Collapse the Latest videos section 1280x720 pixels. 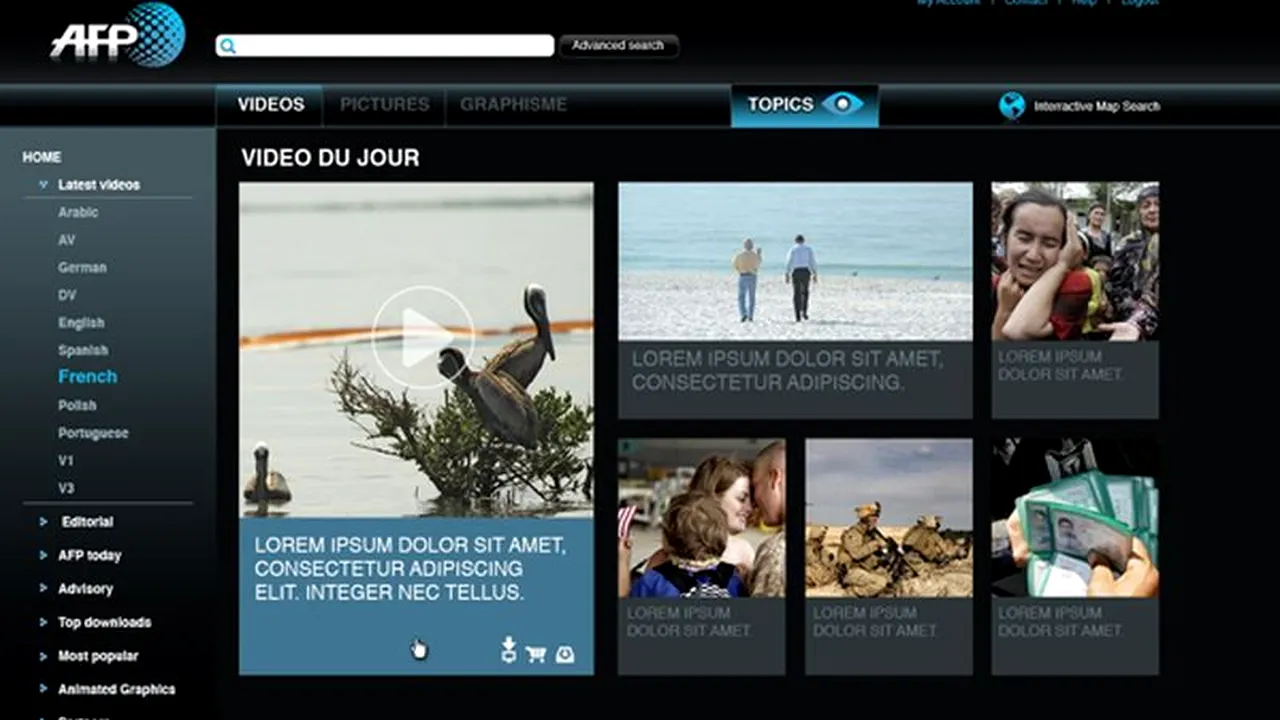coord(43,185)
